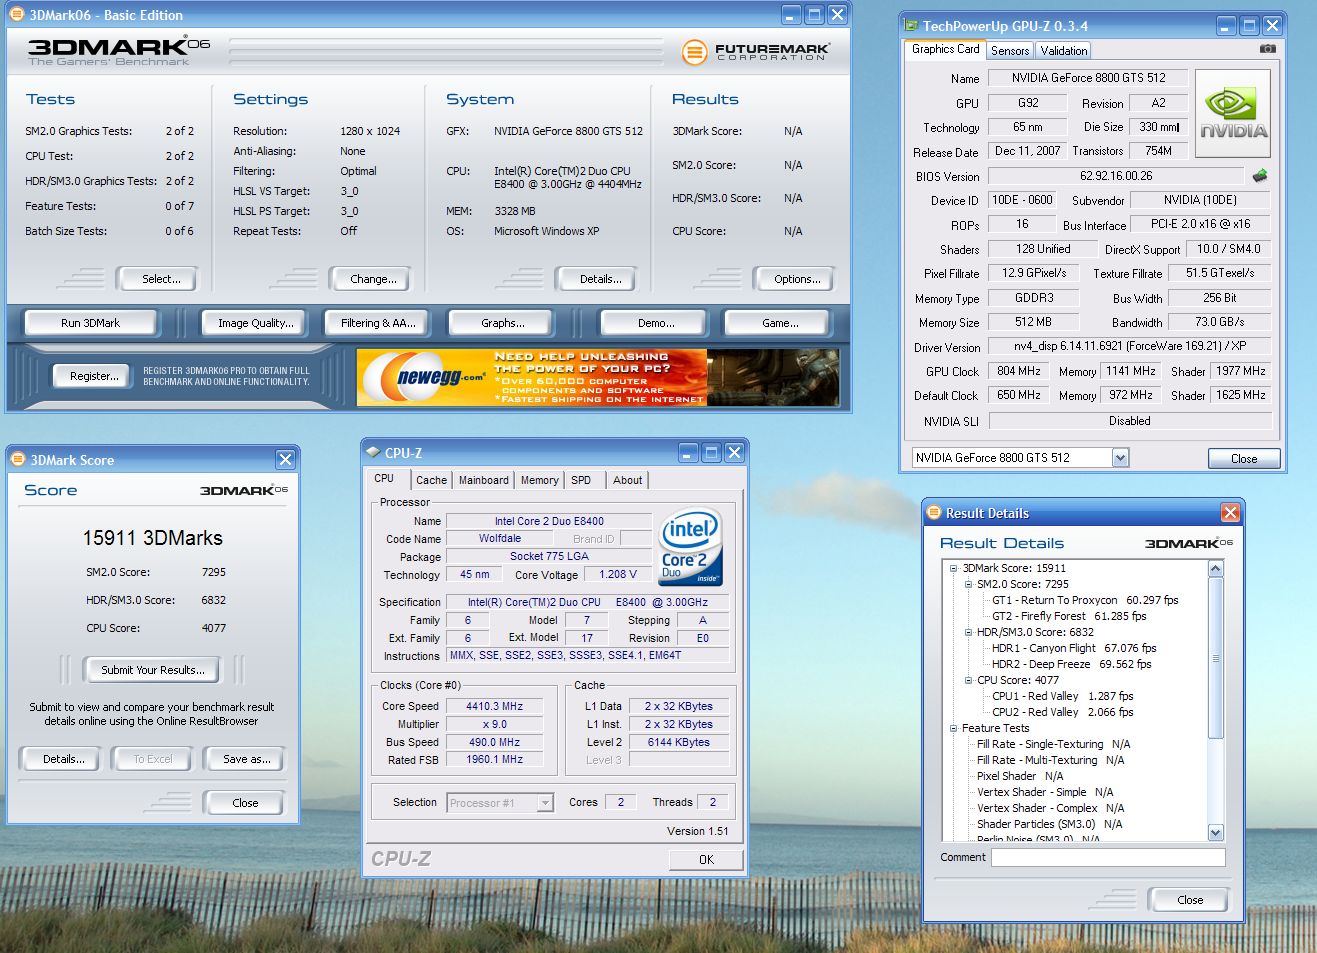1317x953 pixels.
Task: Click the Result Details scrollbar up arrow
Action: (1216, 568)
